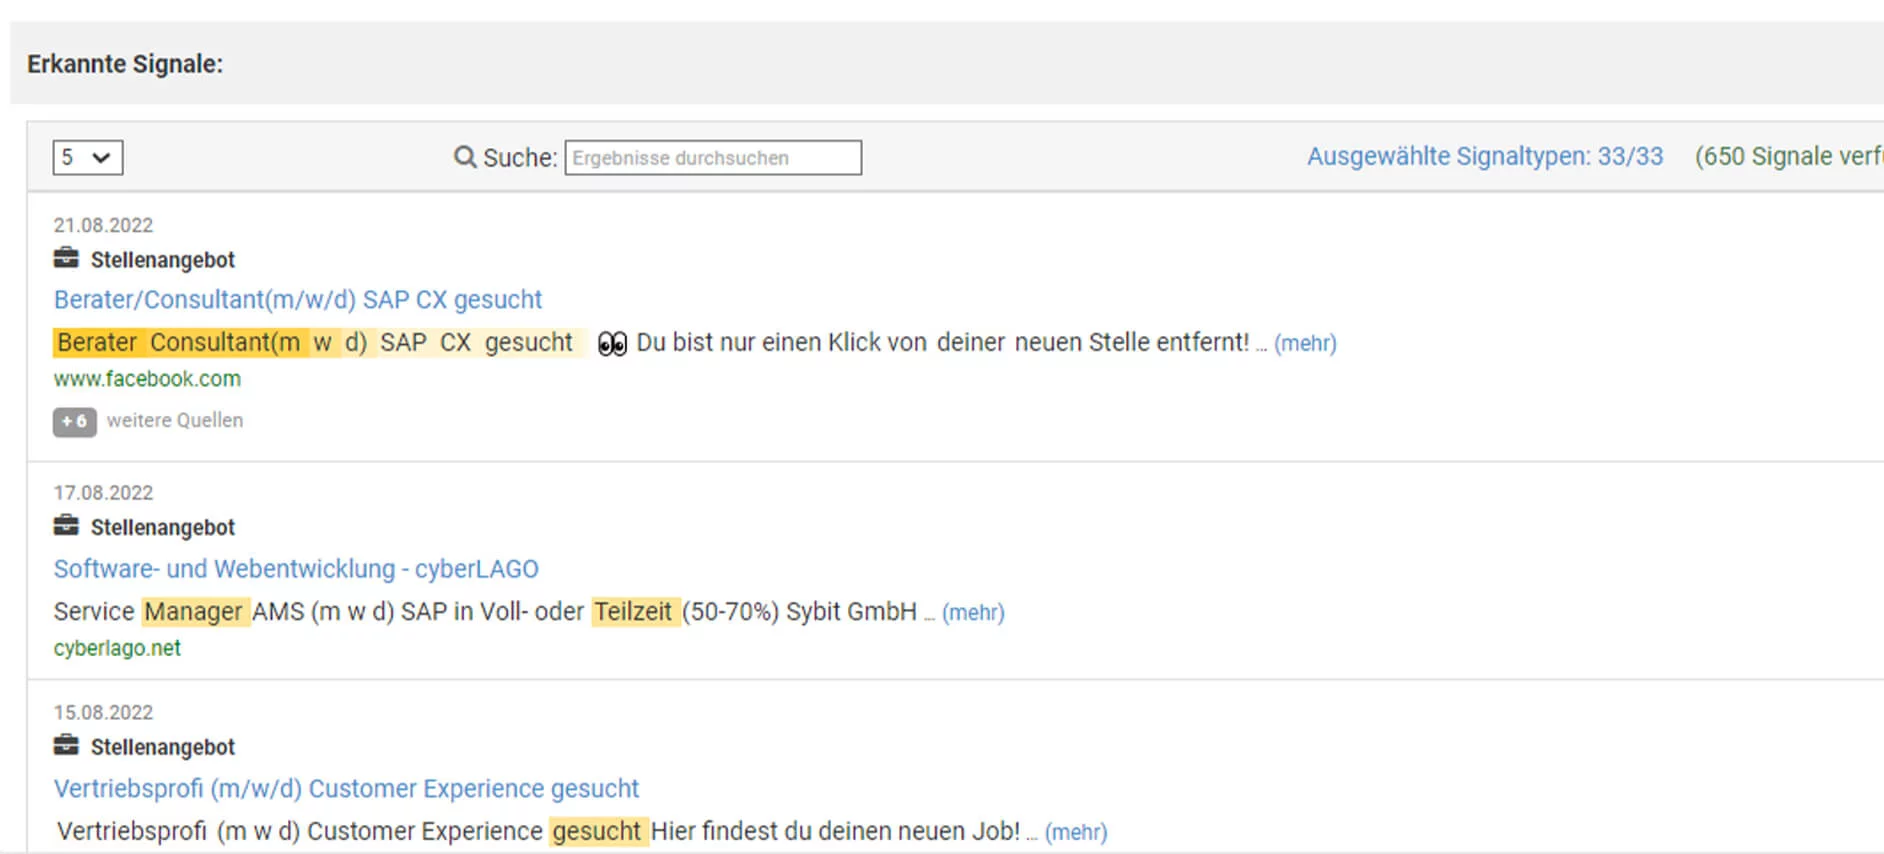Click 'Erkannte Signale:' heading
Viewport: 1884px width, 854px height.
pos(125,64)
